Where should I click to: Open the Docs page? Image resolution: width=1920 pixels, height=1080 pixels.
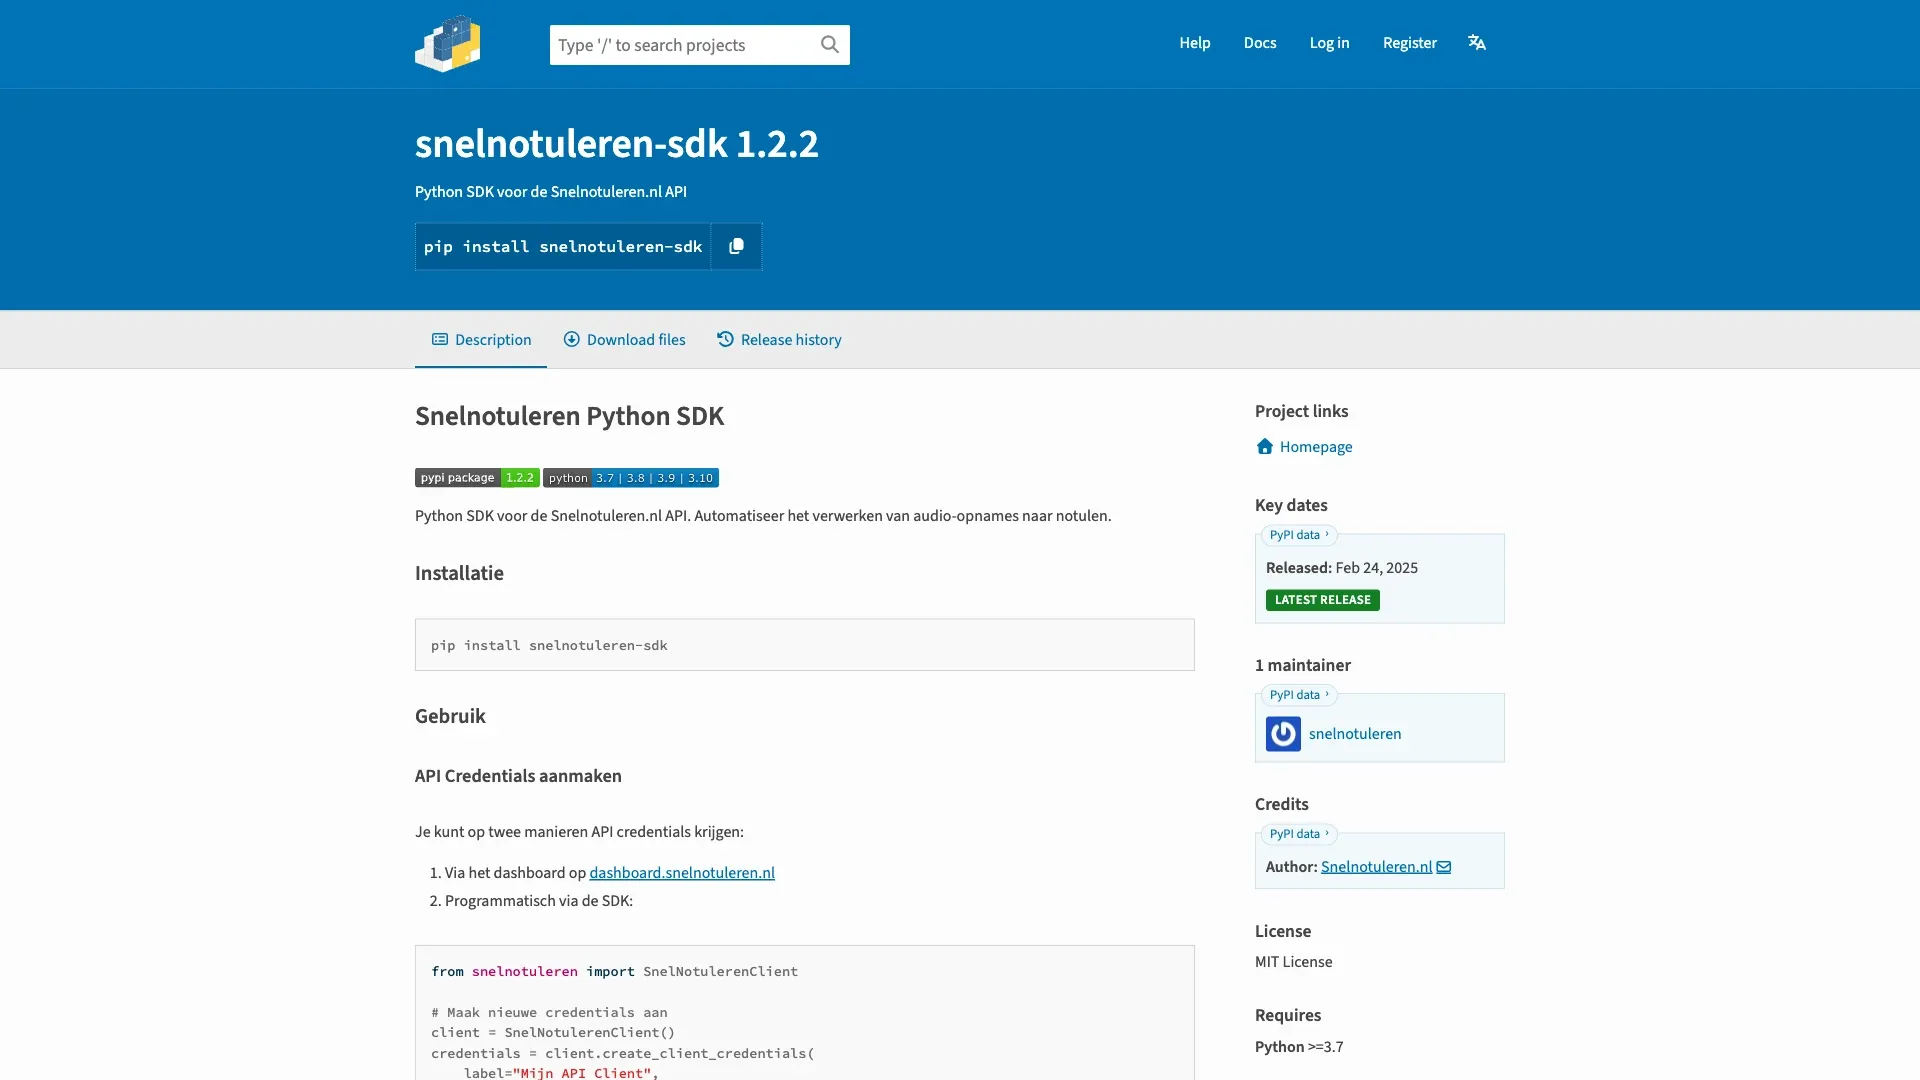pyautogui.click(x=1260, y=43)
